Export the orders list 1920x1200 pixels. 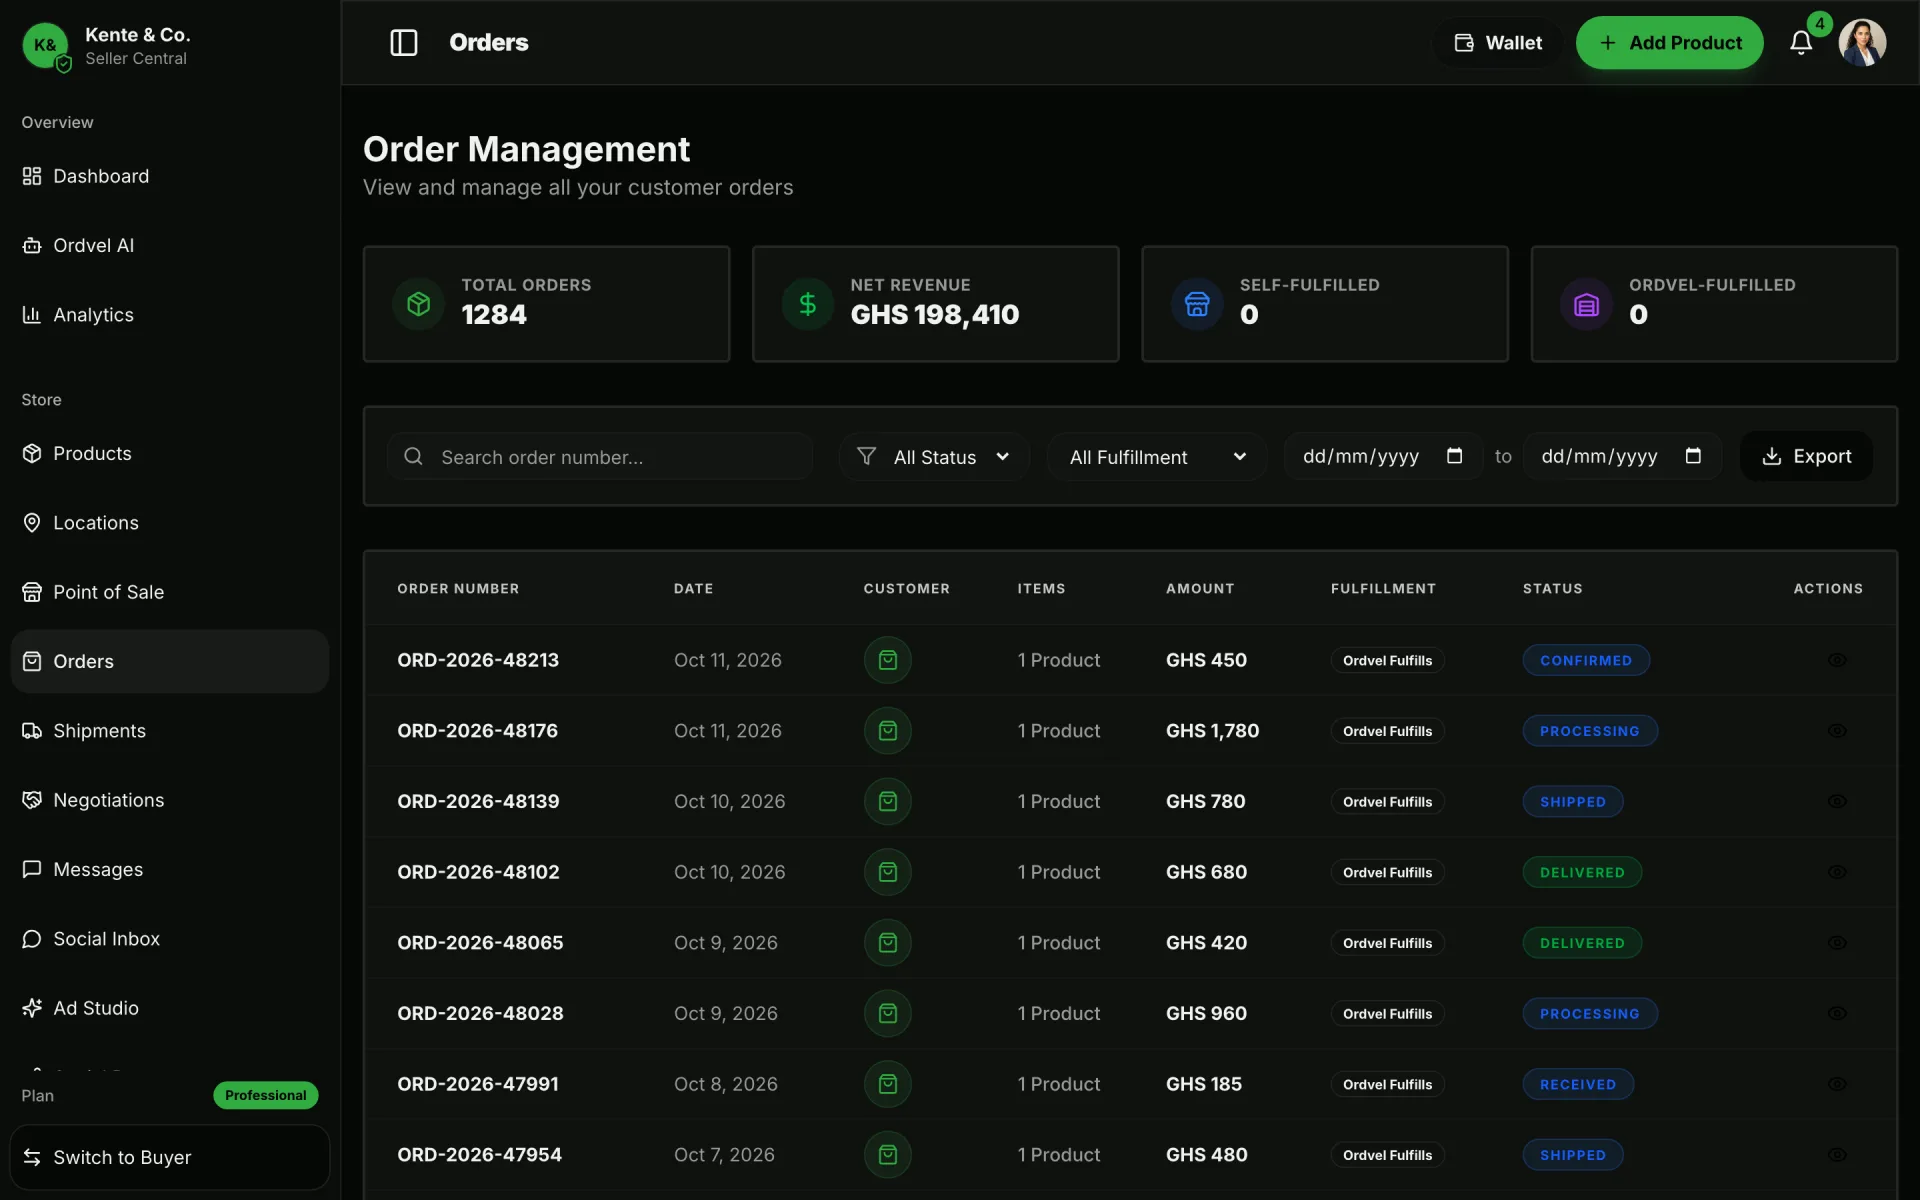1806,456
